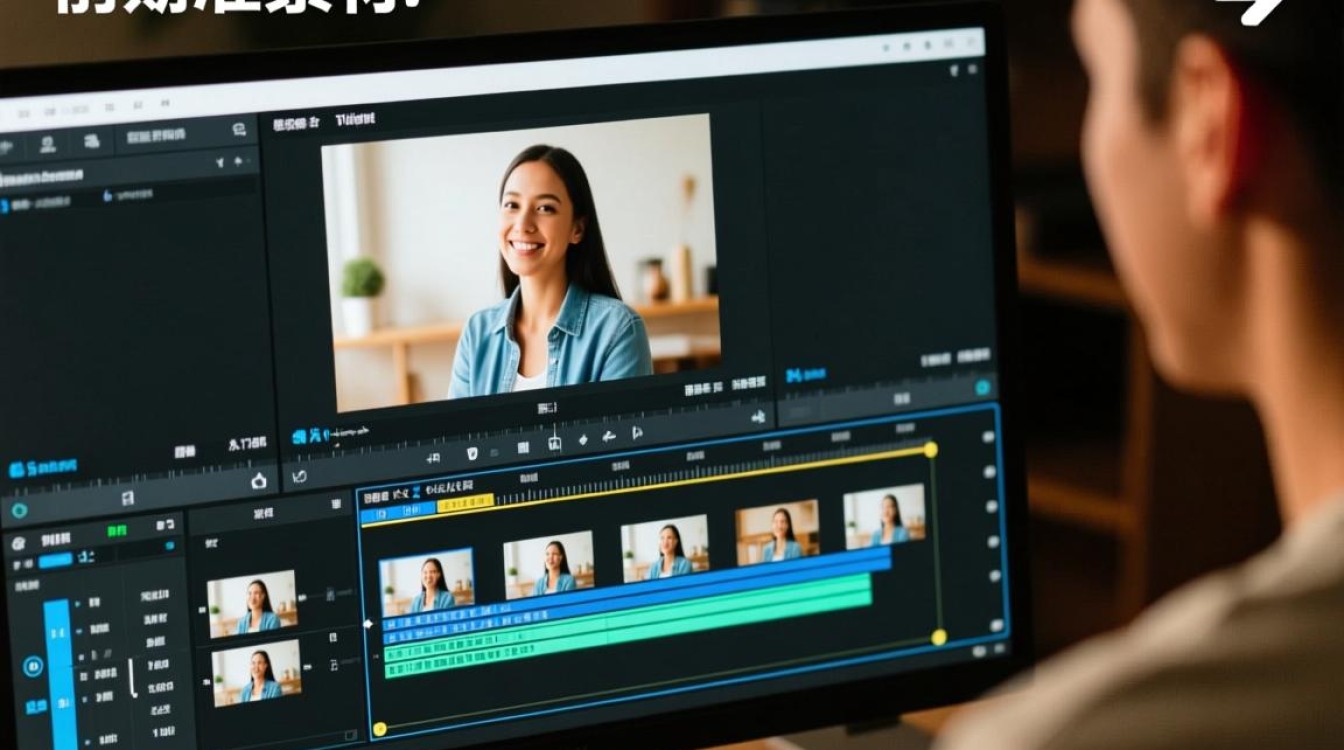
Task: Select the top green audio clip bar
Action: tap(629, 618)
